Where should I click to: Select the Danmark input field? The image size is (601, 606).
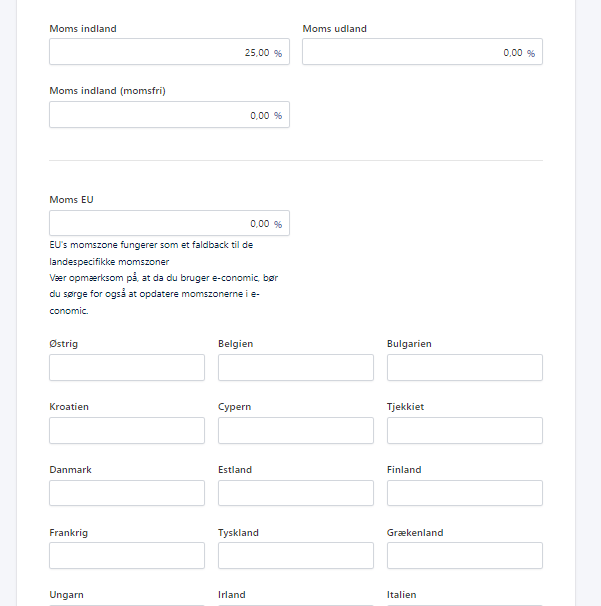(127, 493)
